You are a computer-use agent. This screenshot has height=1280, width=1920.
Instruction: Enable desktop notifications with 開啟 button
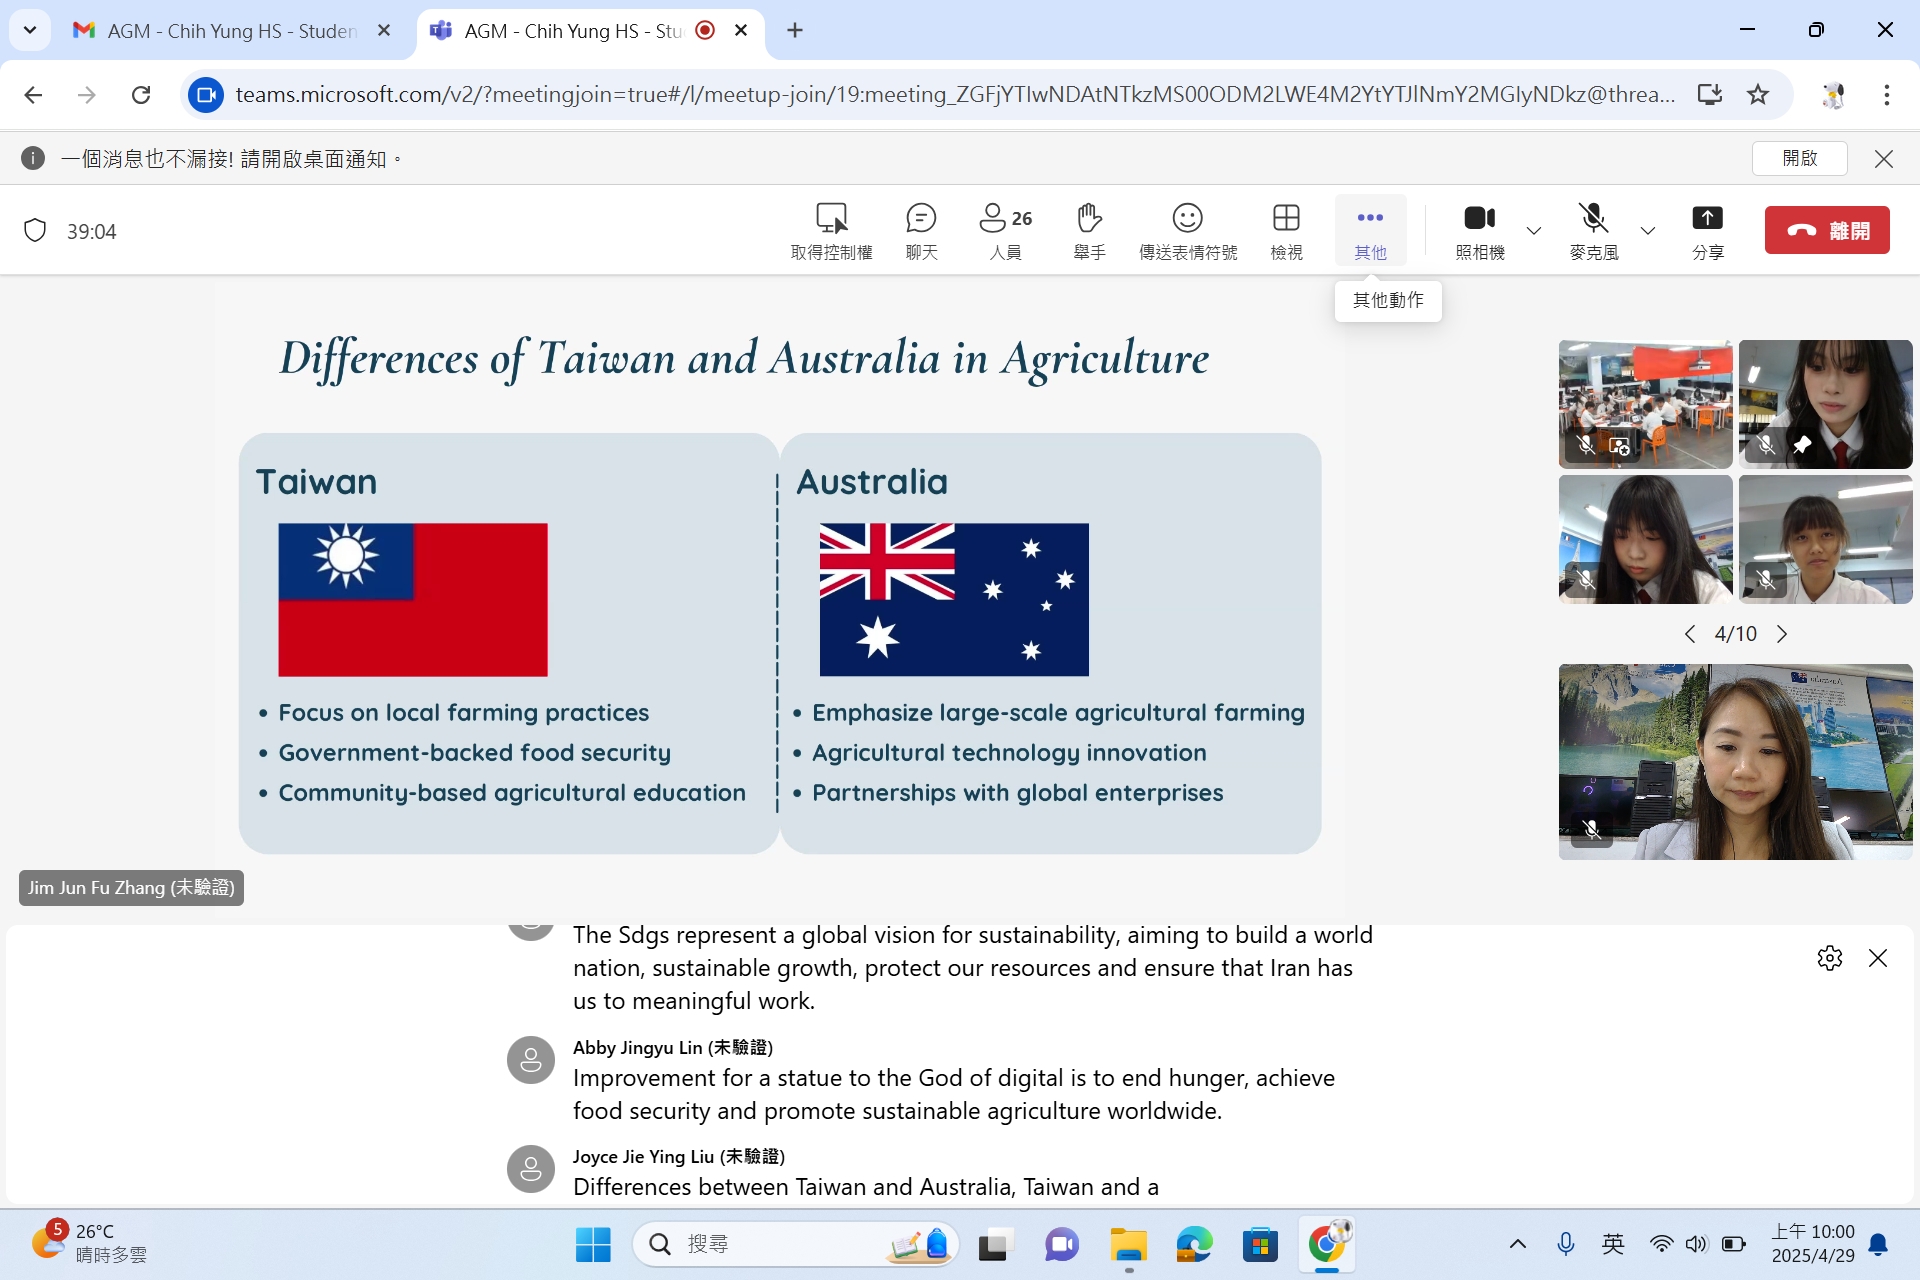(x=1799, y=158)
